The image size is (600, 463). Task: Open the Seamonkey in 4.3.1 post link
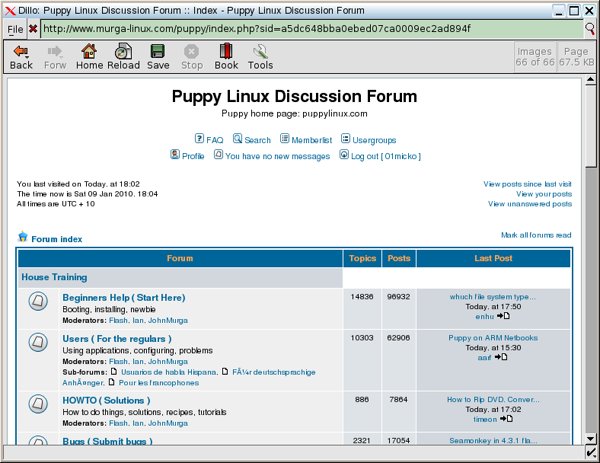tap(493, 440)
